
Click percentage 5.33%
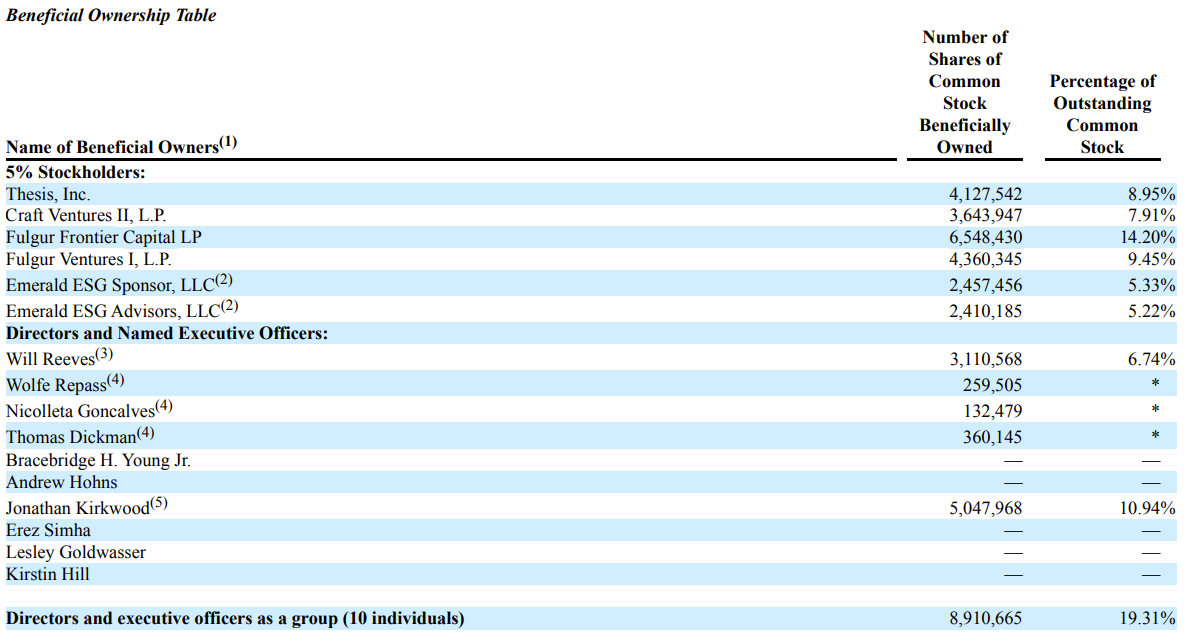point(1152,286)
